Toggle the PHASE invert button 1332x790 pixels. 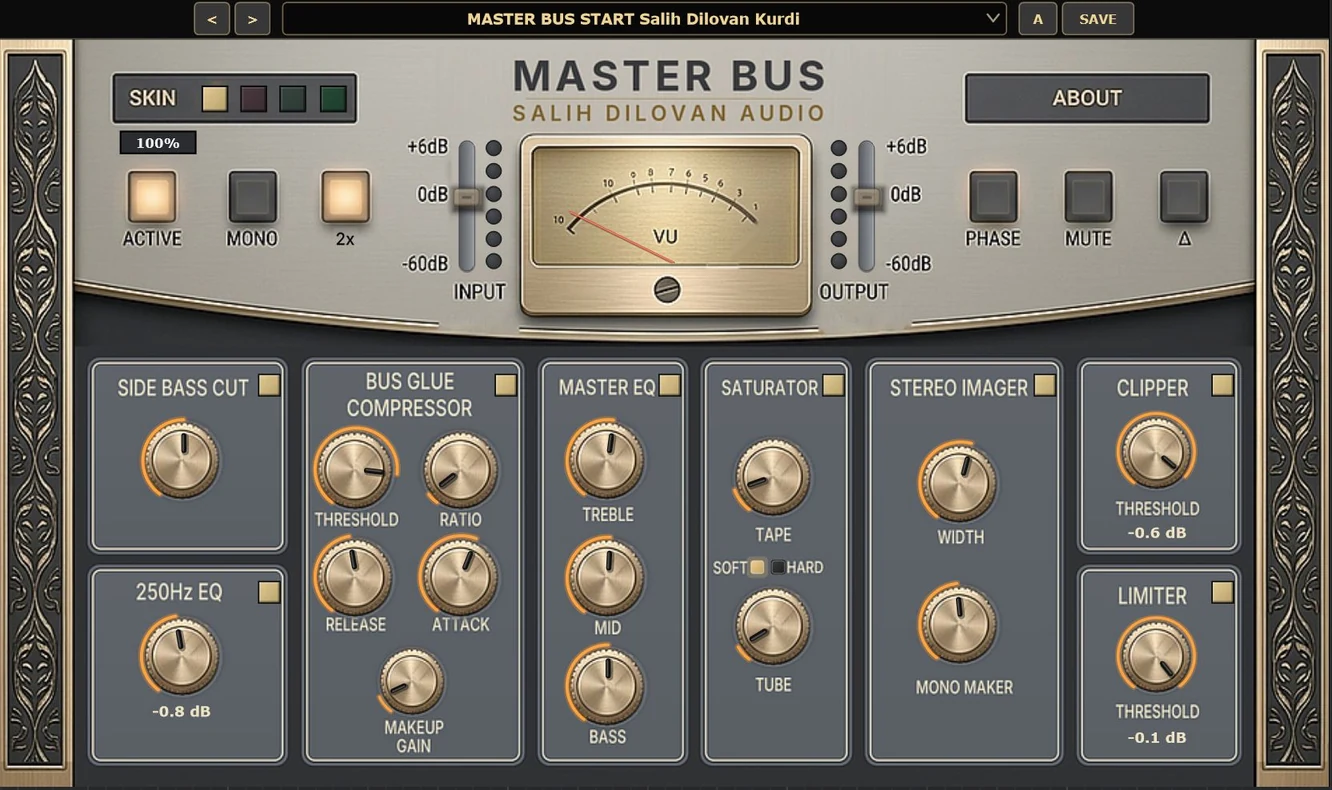[993, 197]
